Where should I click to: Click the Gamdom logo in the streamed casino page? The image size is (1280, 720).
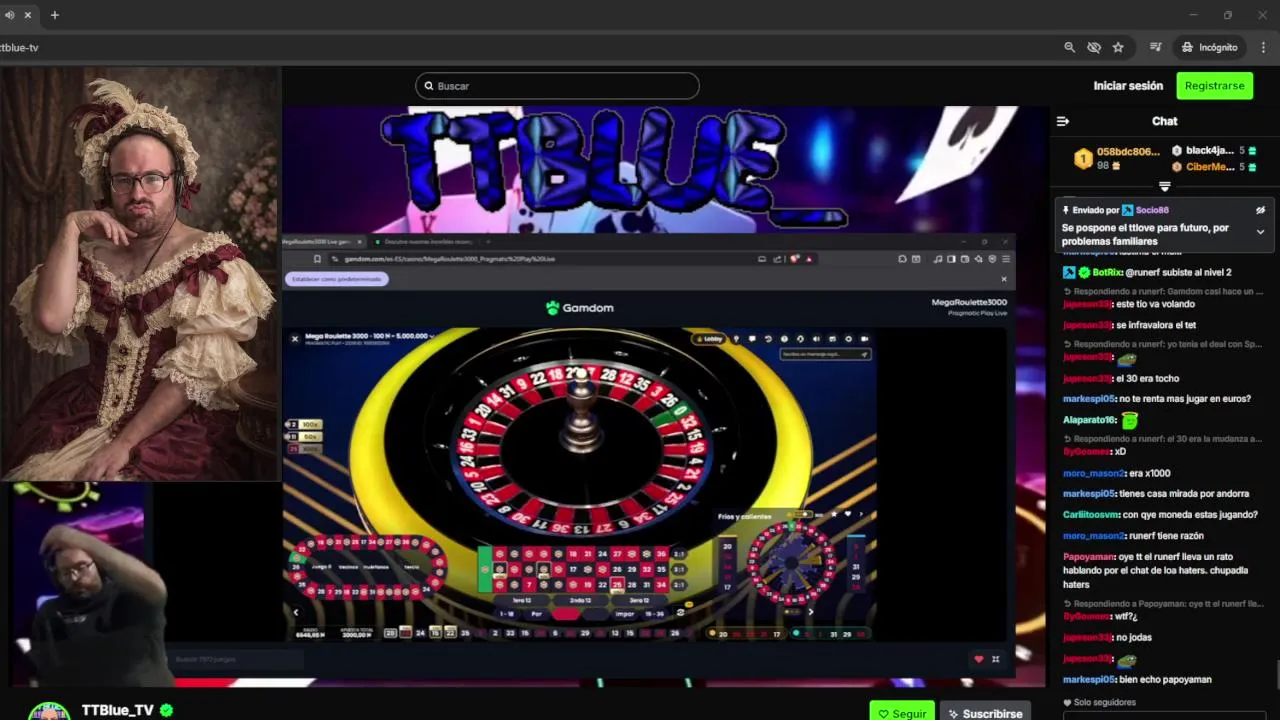[580, 308]
